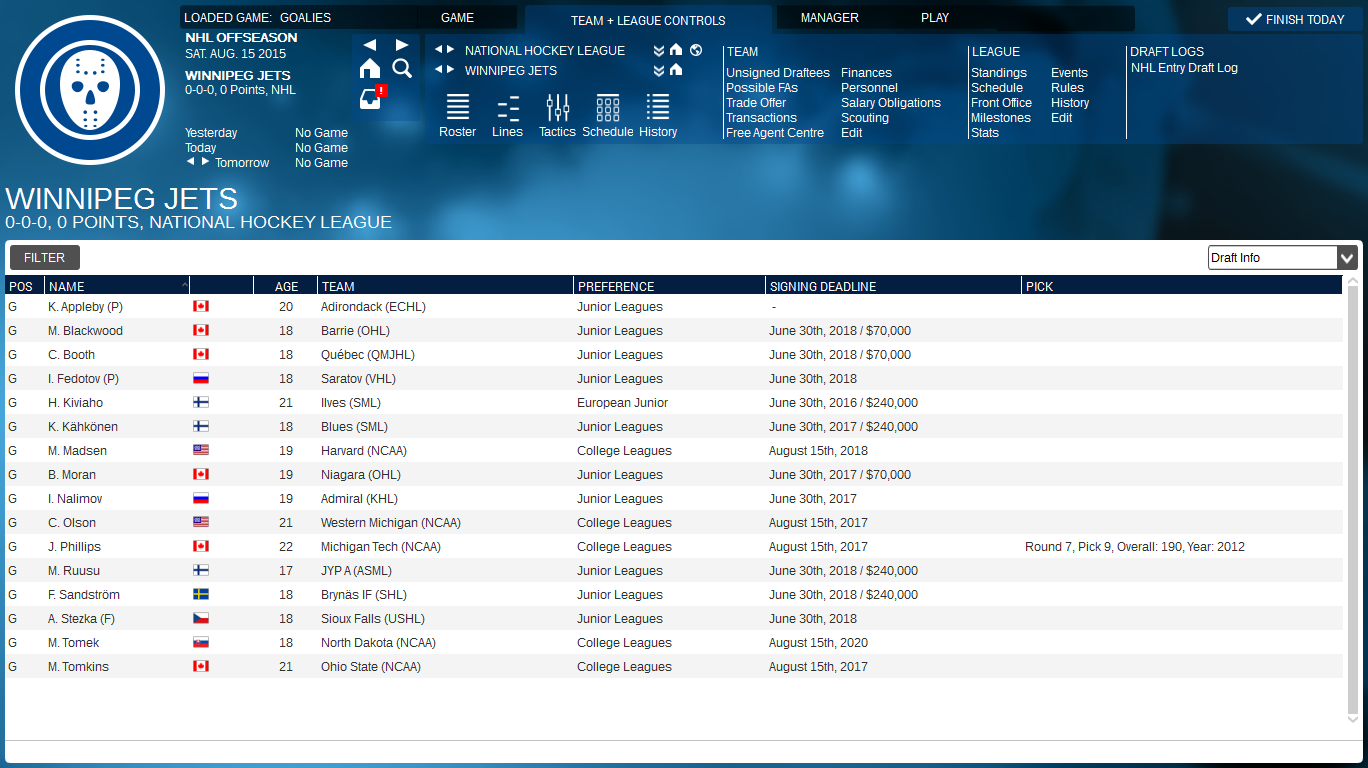Go back with the left arrow navigation icon
Viewport: 1368px width, 768px height.
click(x=370, y=45)
